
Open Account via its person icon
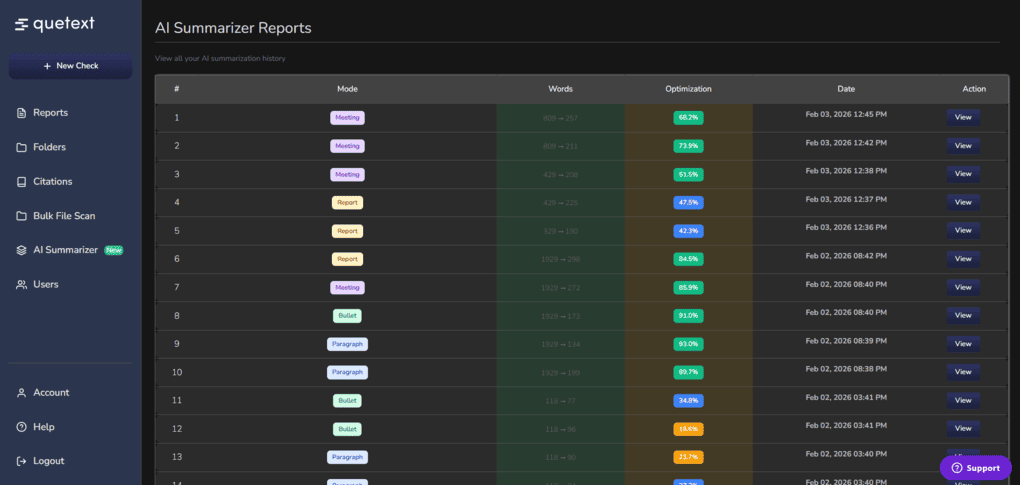click(x=21, y=393)
